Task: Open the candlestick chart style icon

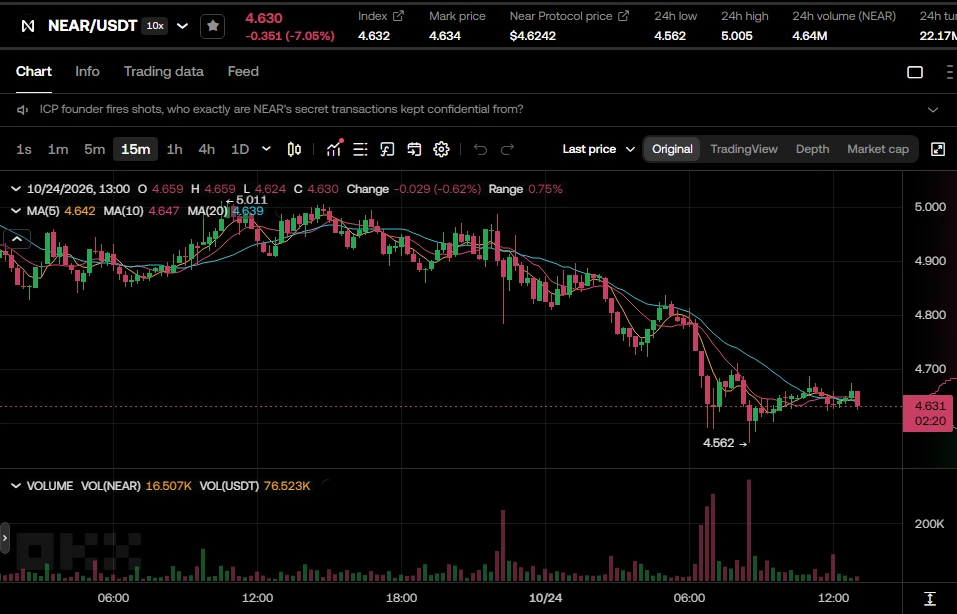Action: [294, 149]
